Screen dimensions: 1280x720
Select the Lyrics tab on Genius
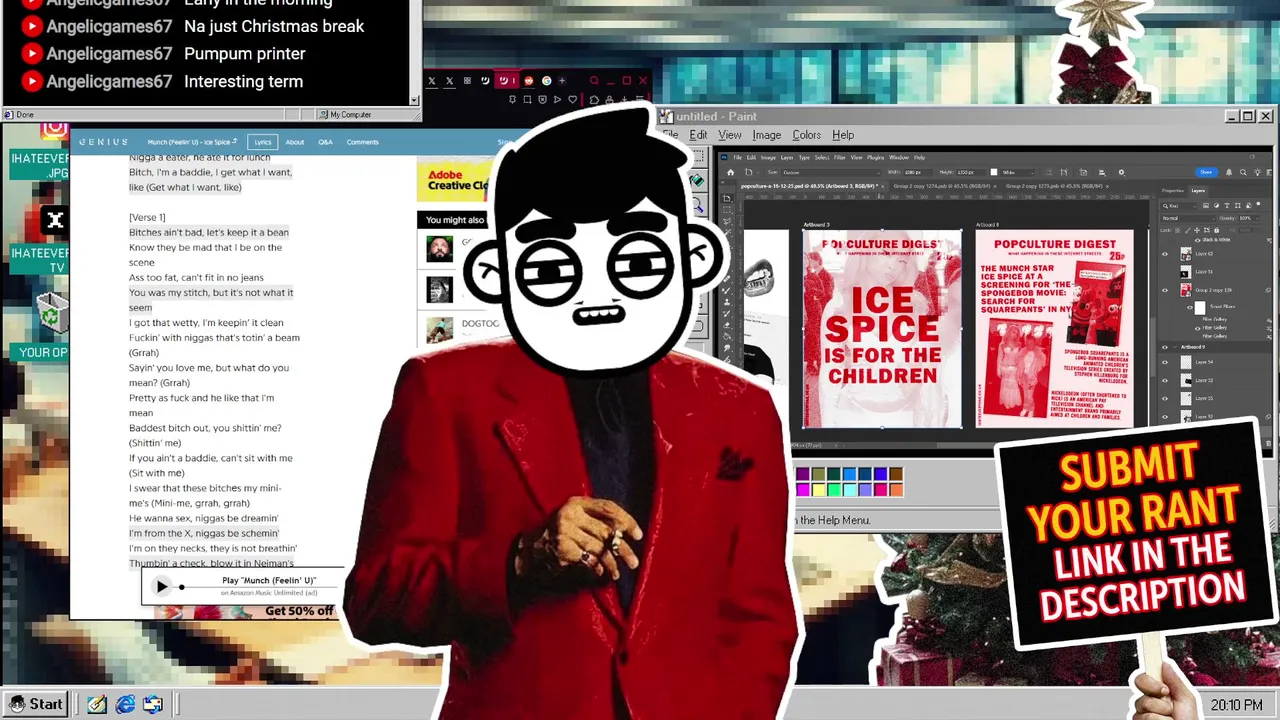point(262,142)
